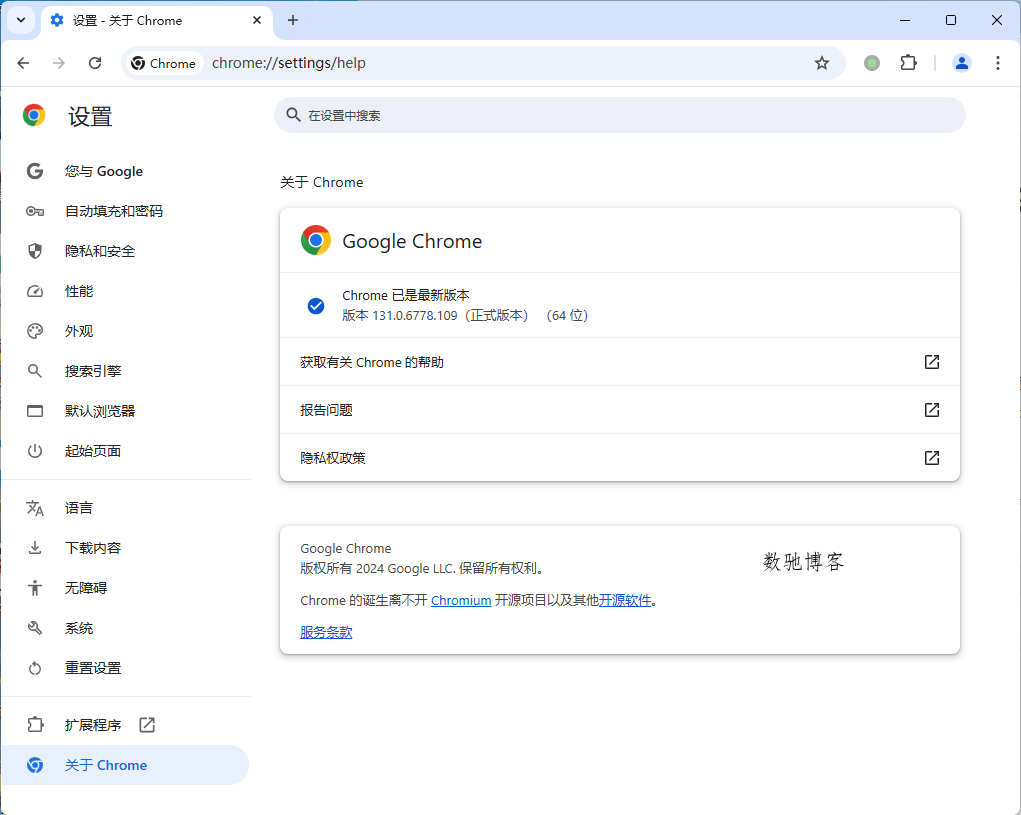Click the speedometer performance icon

click(35, 291)
